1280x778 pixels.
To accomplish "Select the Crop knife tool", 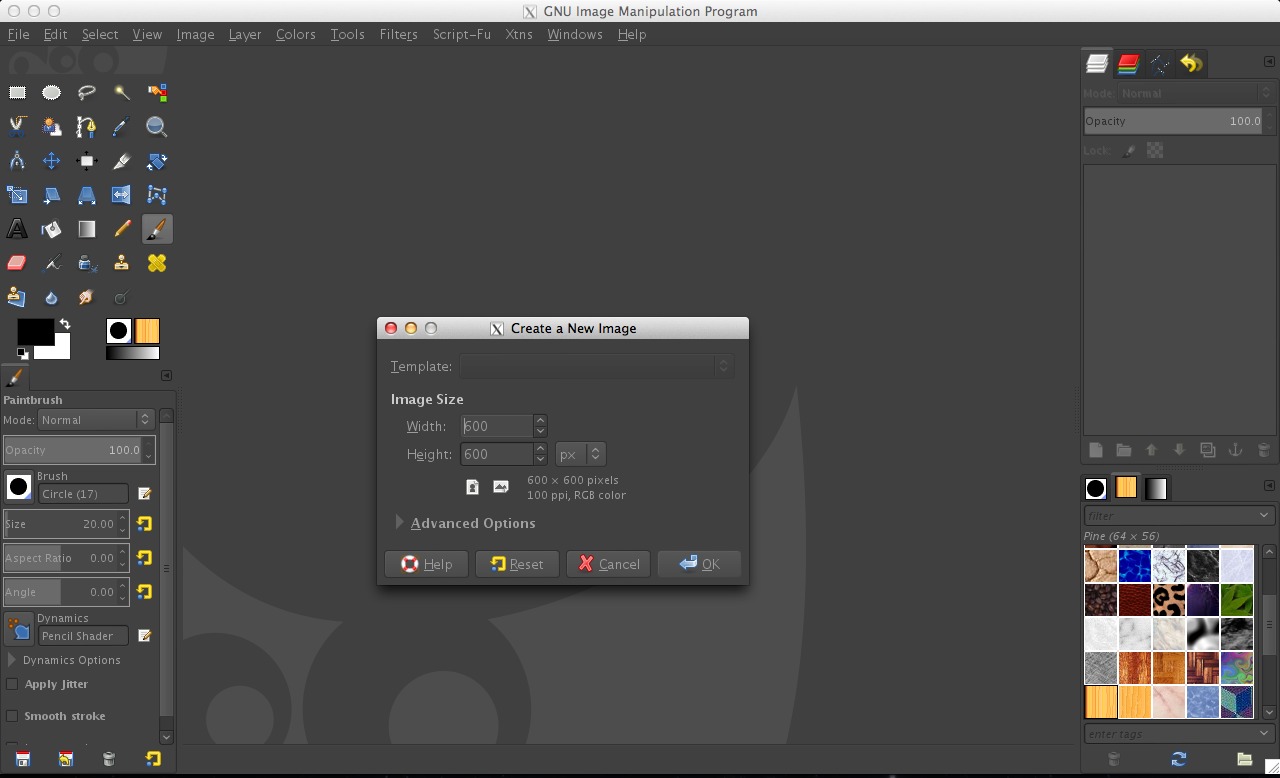I will pyautogui.click(x=122, y=161).
